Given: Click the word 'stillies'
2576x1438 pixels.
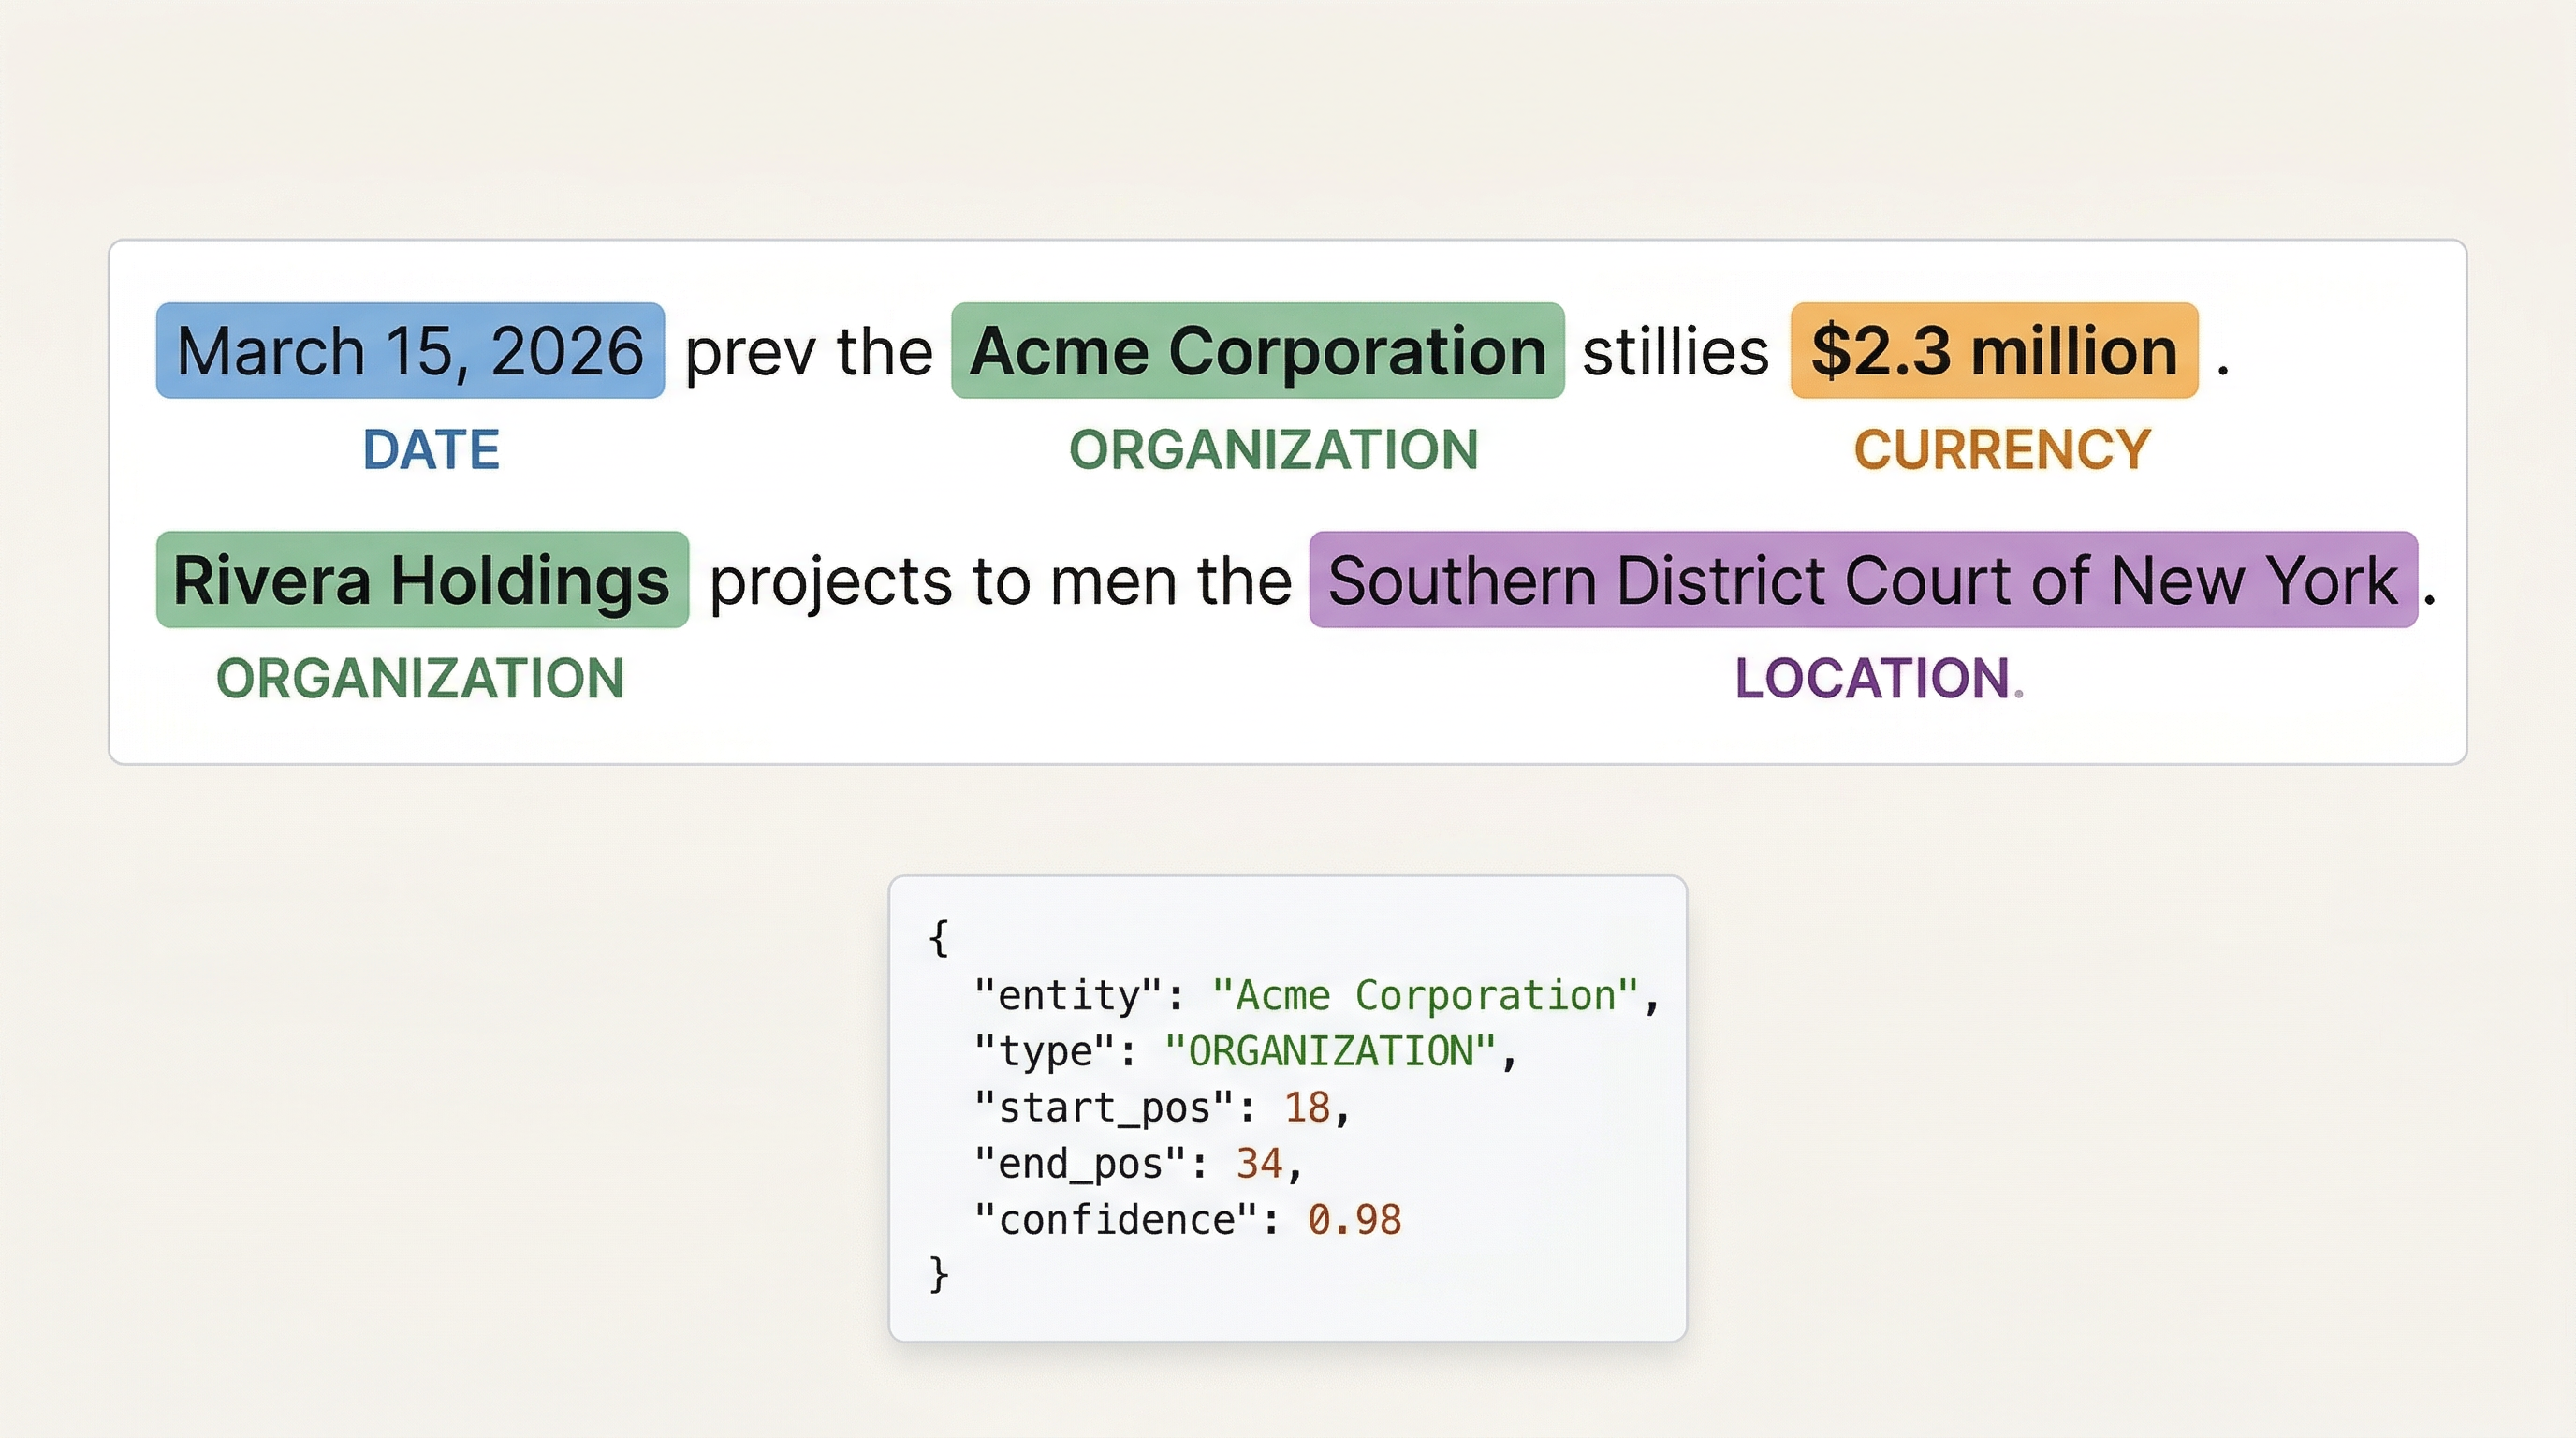Looking at the screenshot, I should pos(1676,352).
